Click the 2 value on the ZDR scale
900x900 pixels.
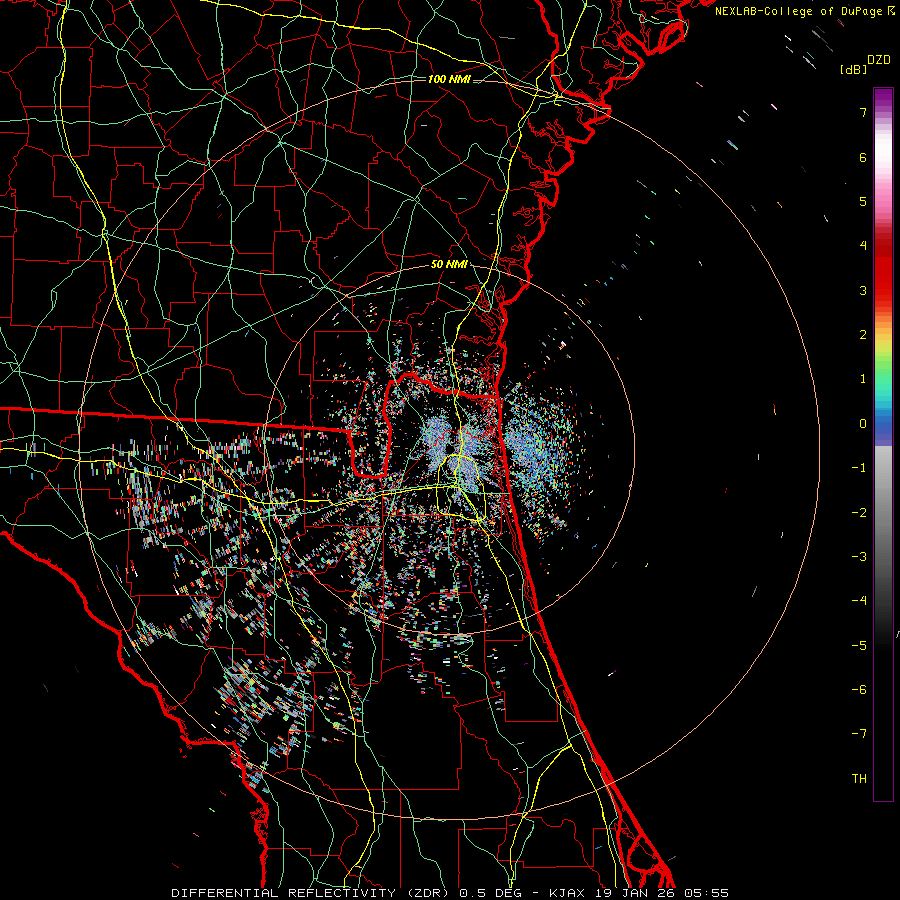click(863, 335)
